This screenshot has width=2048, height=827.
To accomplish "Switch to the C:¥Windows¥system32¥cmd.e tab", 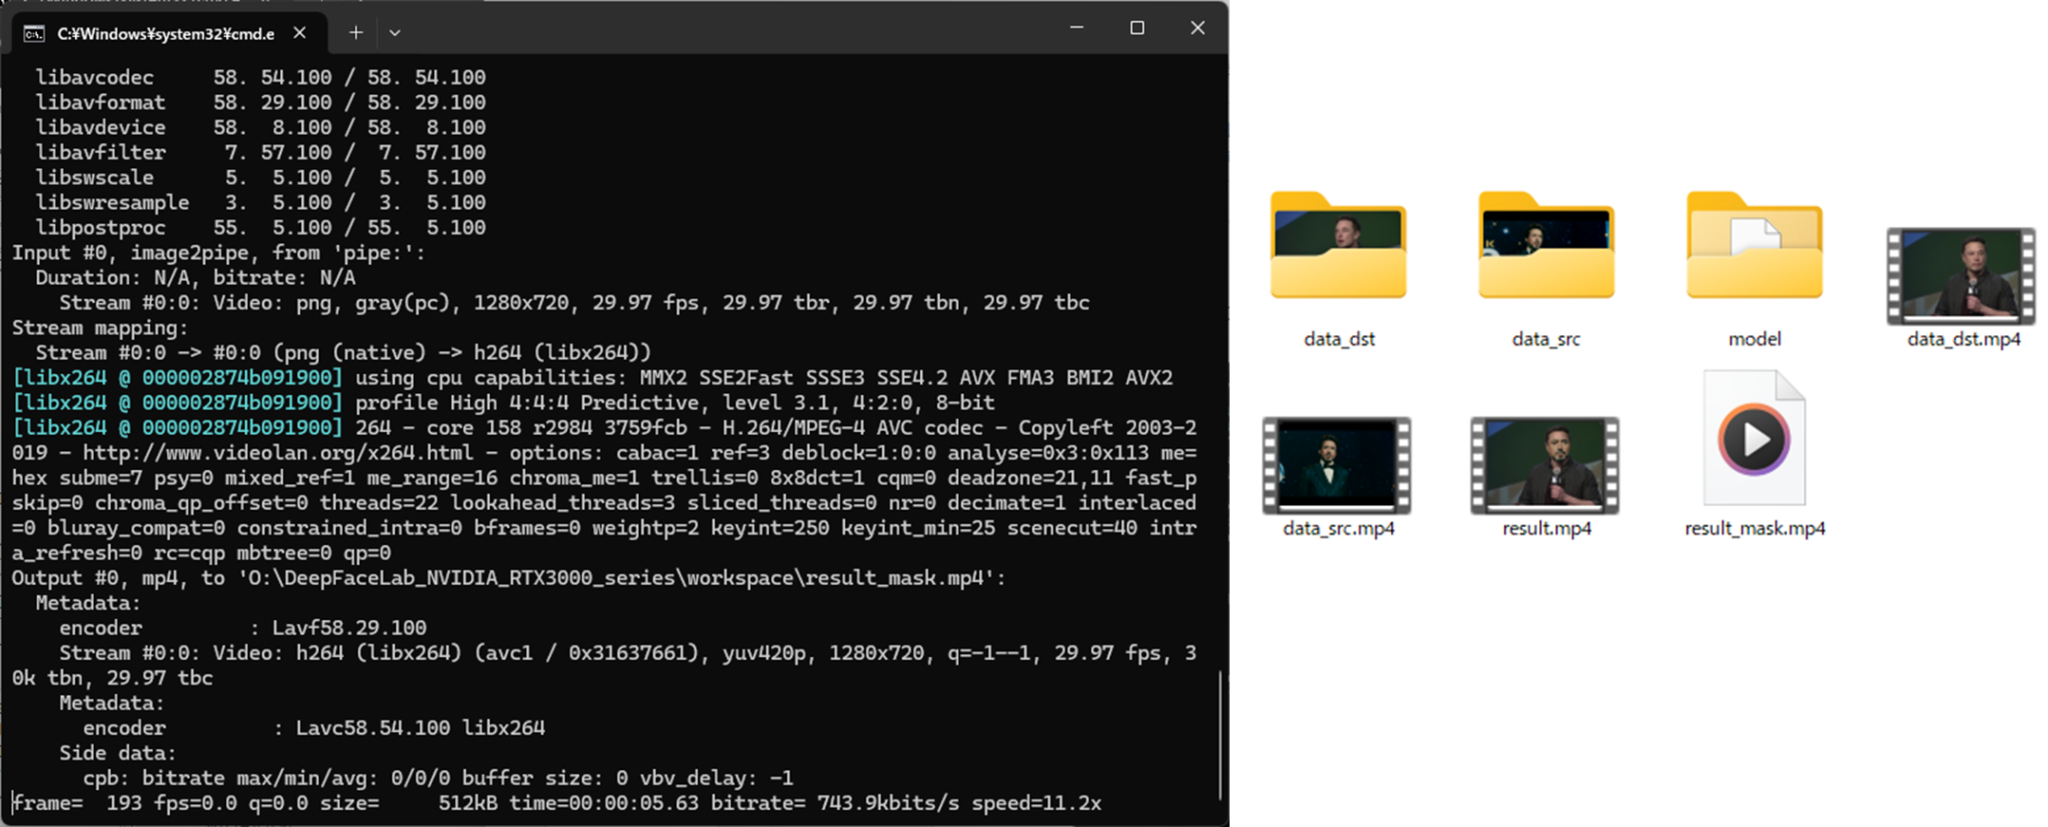I will [x=165, y=34].
